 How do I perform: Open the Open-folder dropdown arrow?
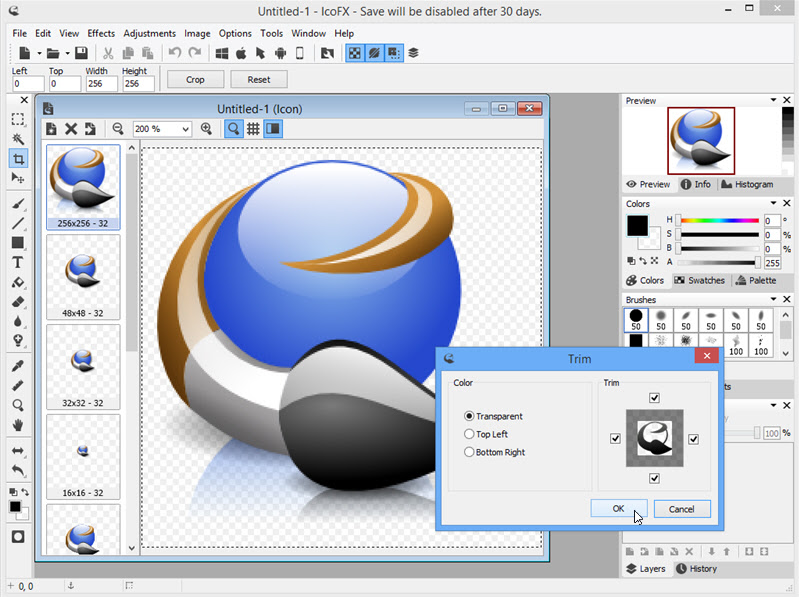coord(67,53)
